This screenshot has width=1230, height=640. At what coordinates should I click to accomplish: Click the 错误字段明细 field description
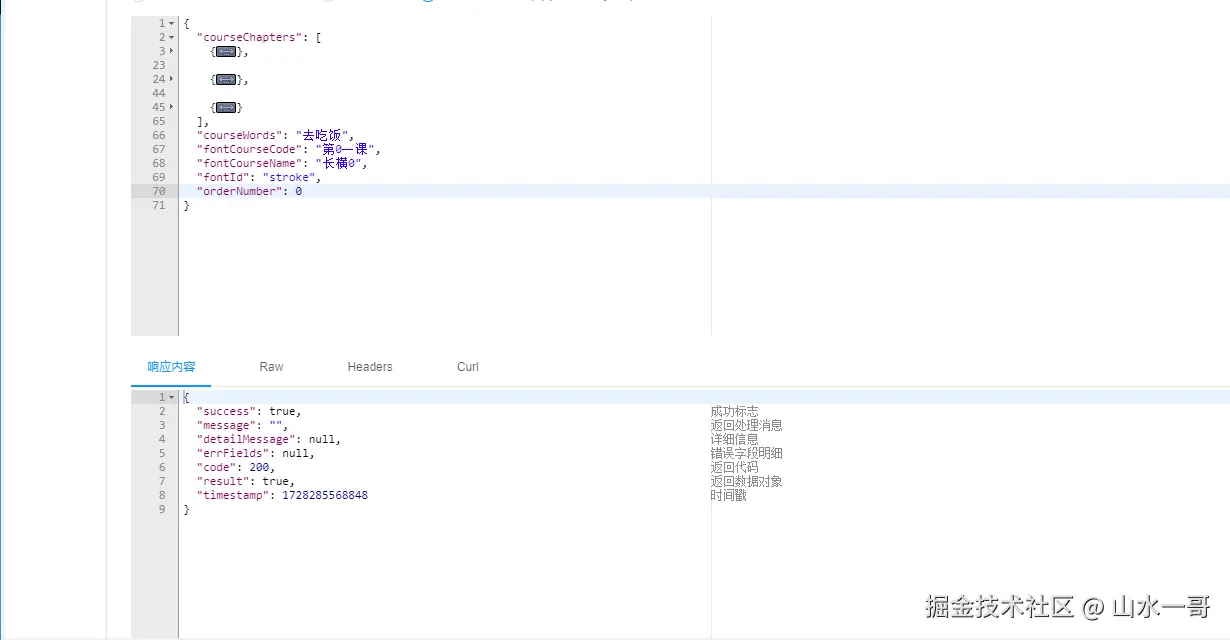click(x=746, y=453)
